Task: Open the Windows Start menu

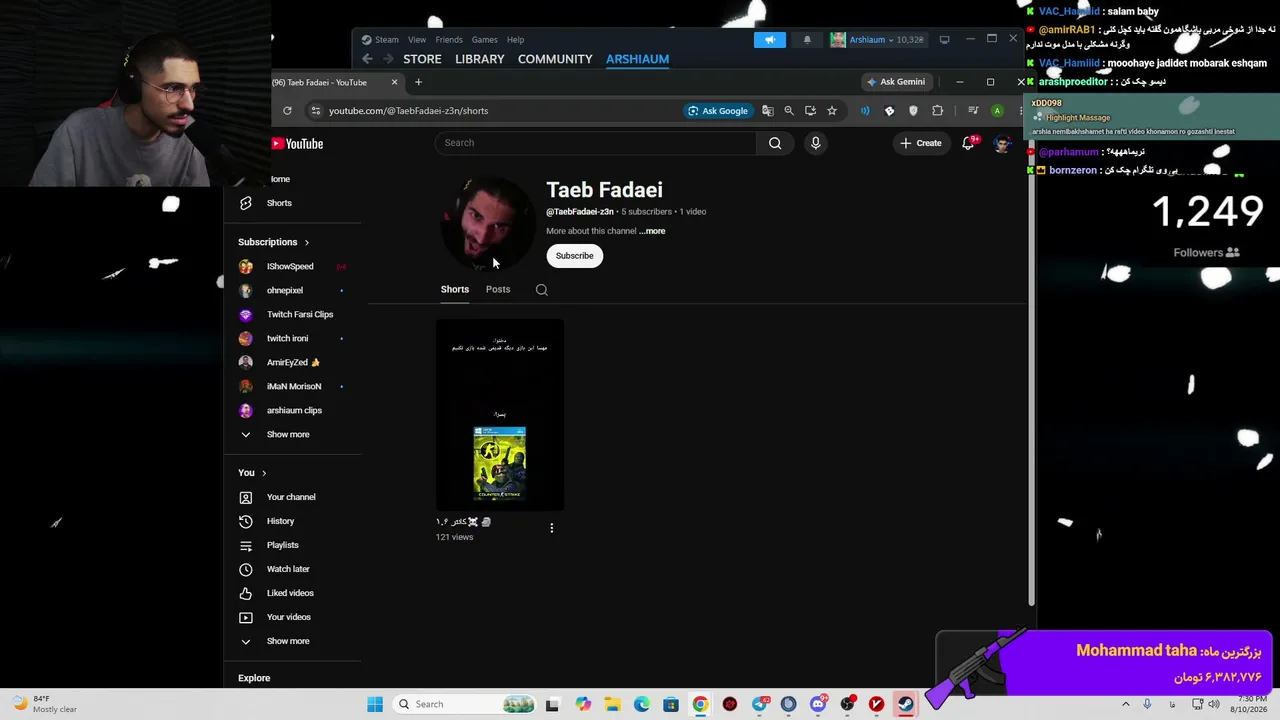Action: pyautogui.click(x=375, y=704)
